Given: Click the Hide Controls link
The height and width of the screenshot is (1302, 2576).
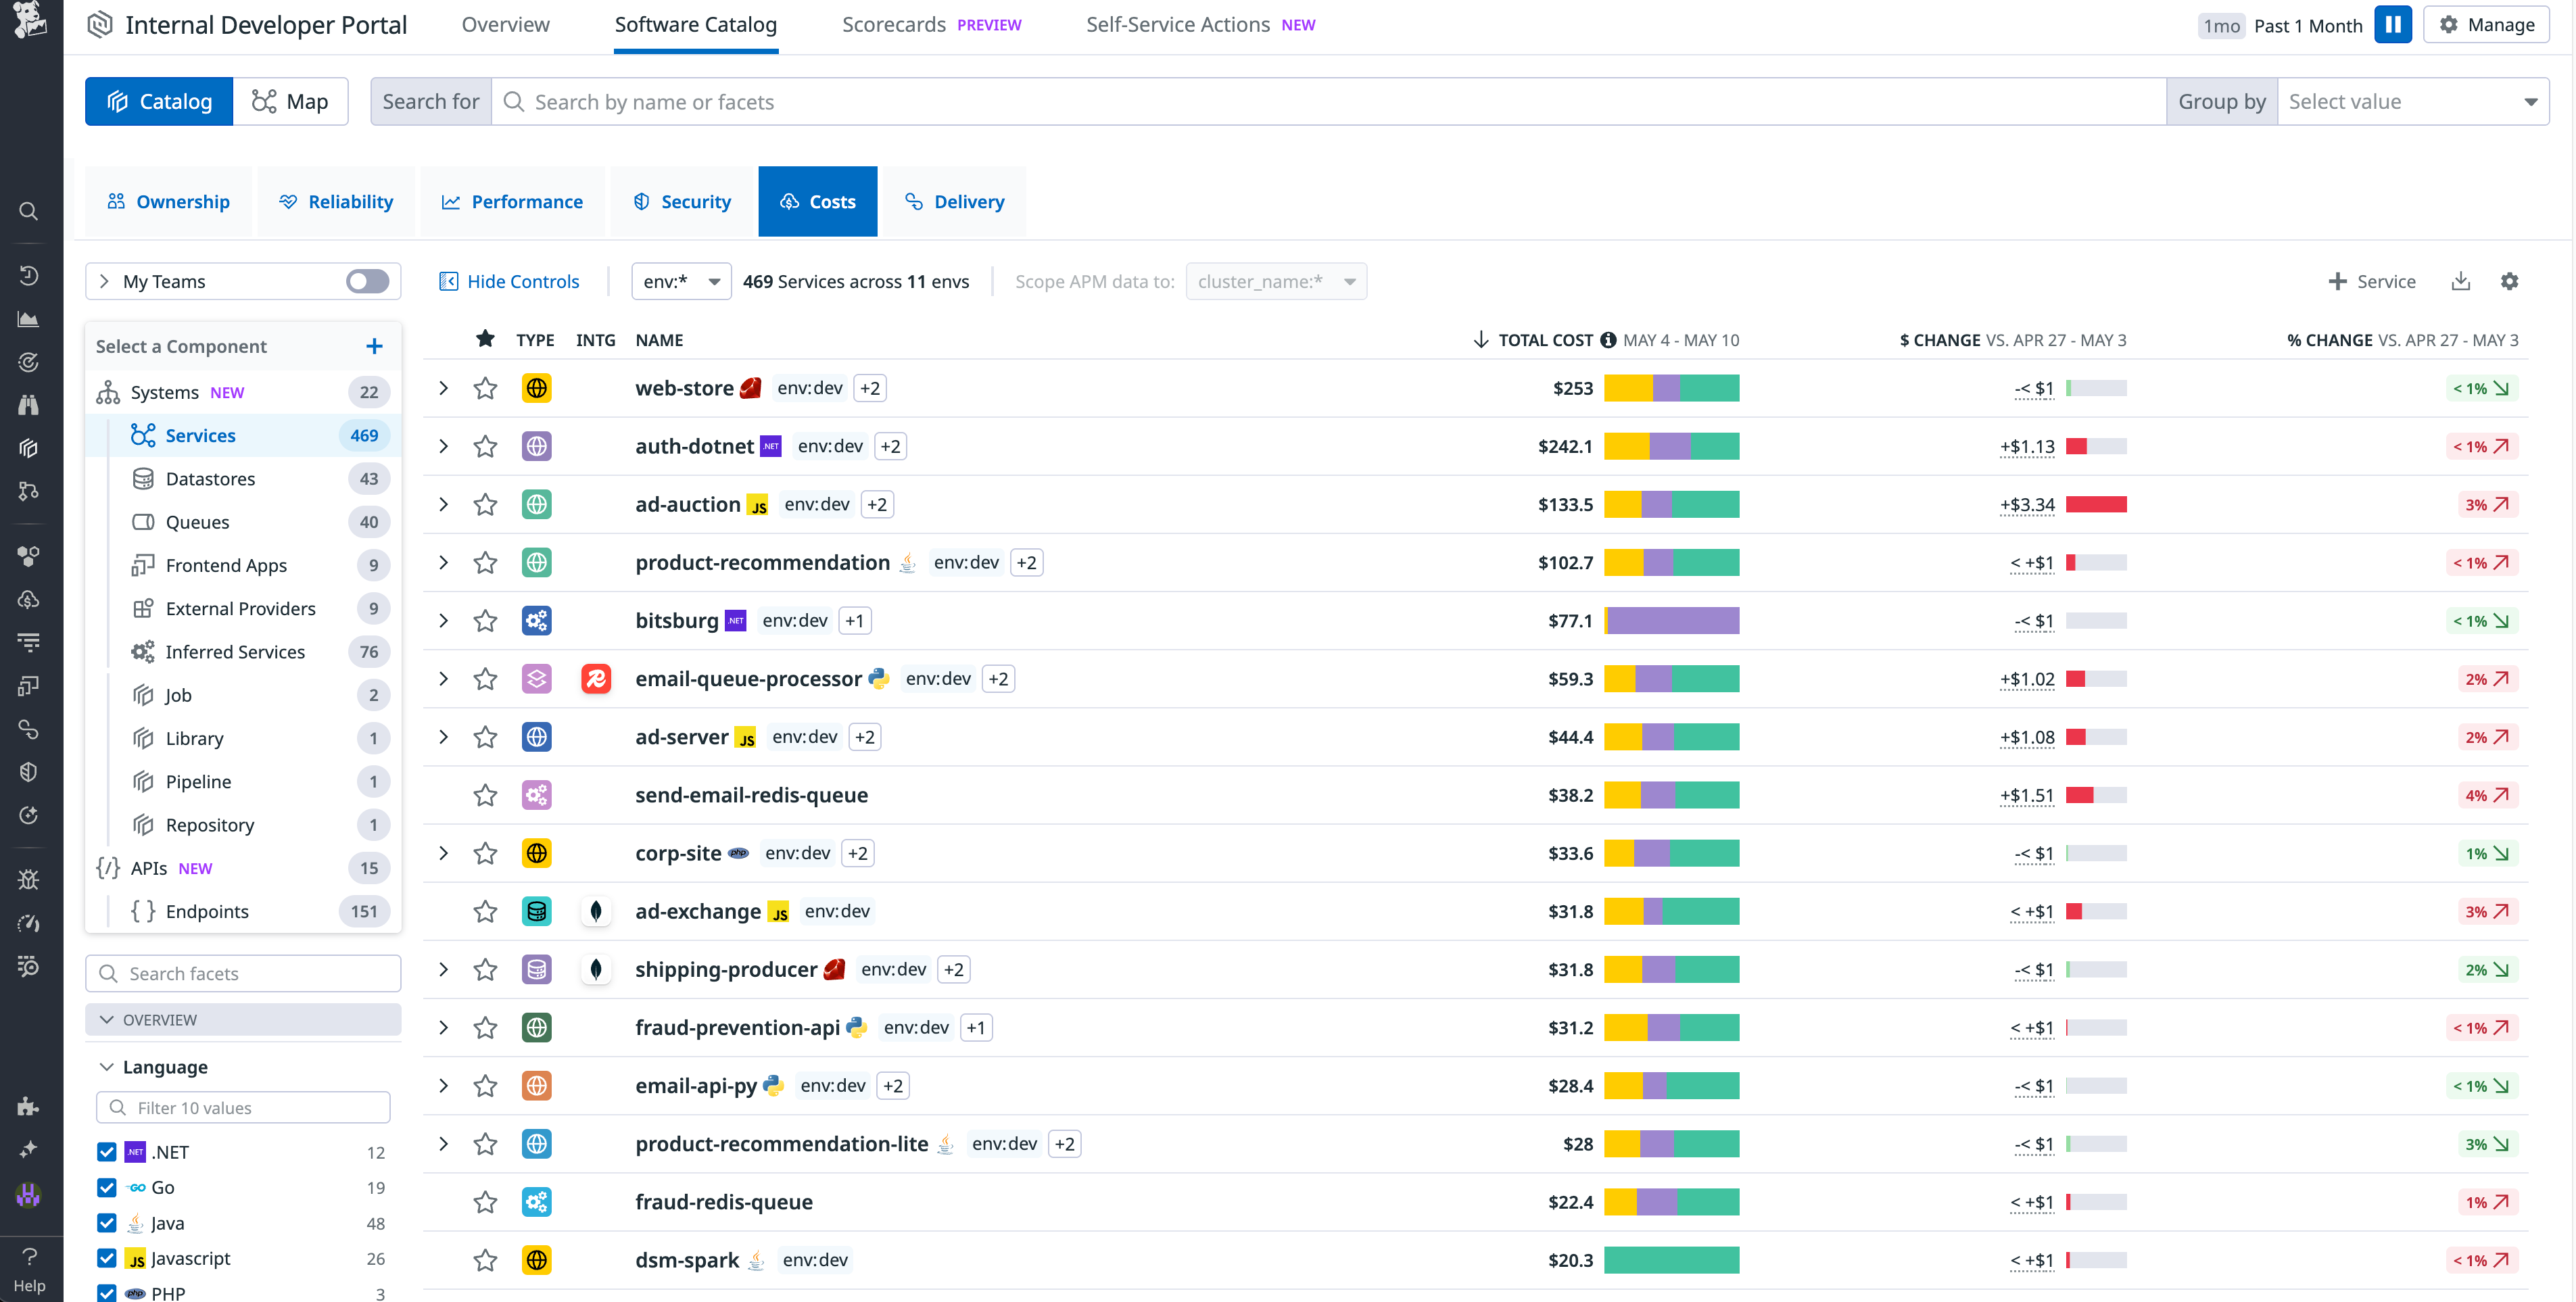Looking at the screenshot, I should click(x=511, y=281).
